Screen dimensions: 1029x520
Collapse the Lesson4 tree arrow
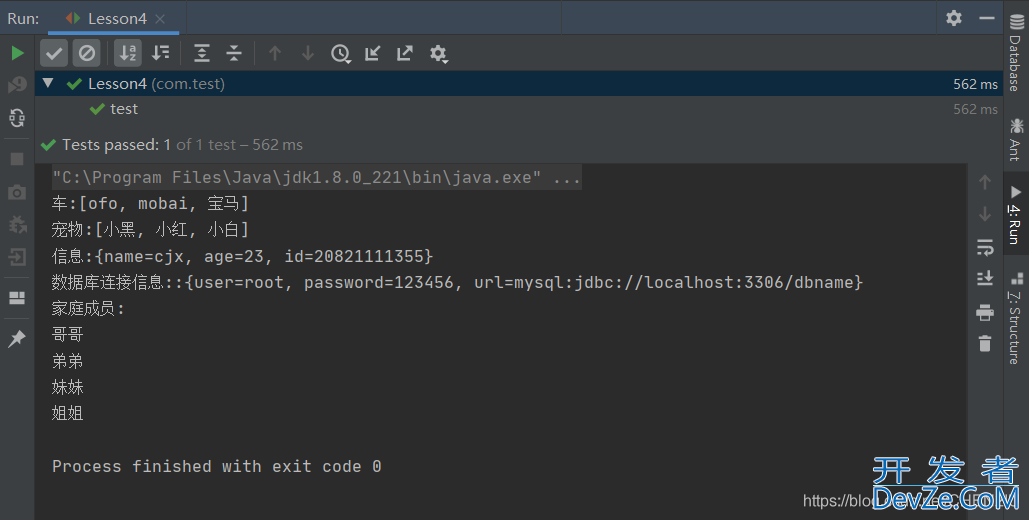tap(48, 84)
